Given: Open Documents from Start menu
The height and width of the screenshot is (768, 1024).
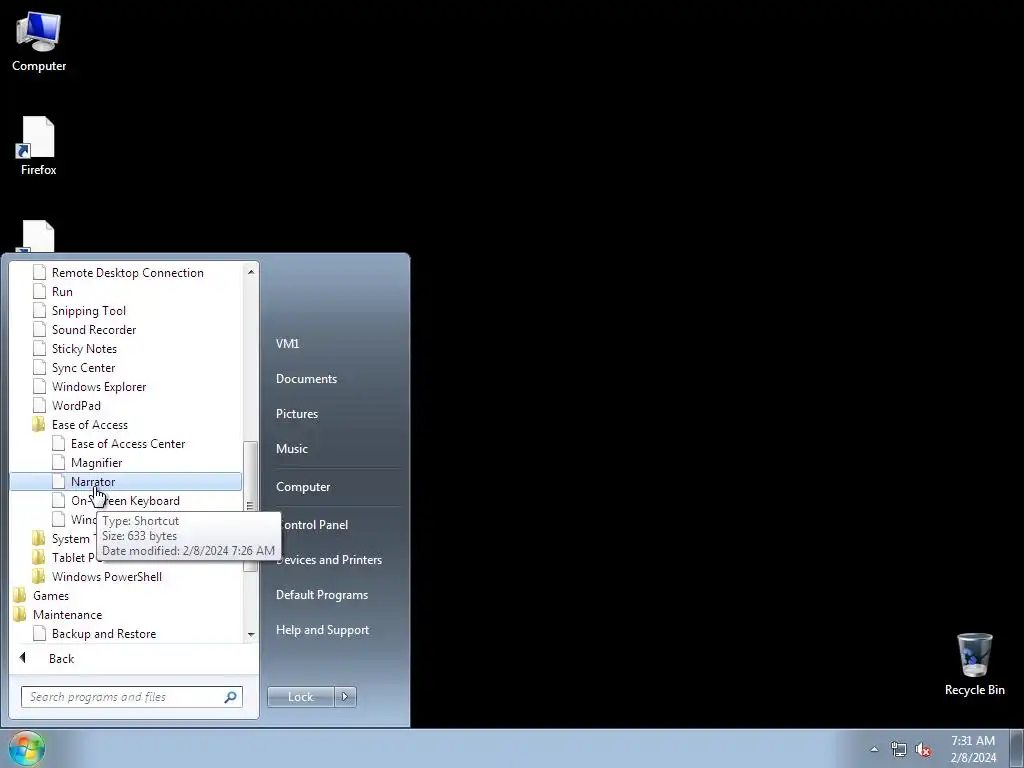Looking at the screenshot, I should coord(306,379).
